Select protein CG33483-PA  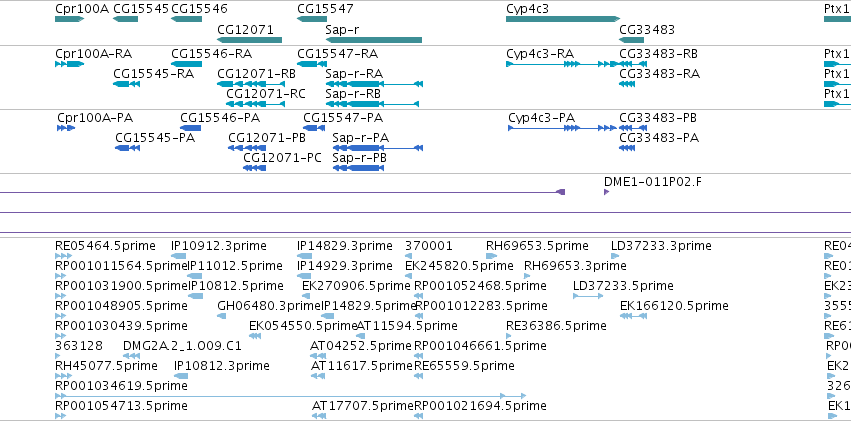click(627, 148)
